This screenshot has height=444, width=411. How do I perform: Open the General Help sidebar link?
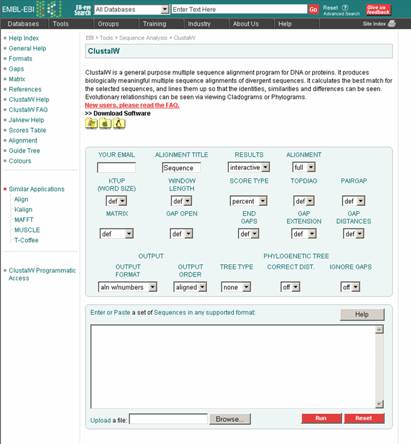(27, 48)
